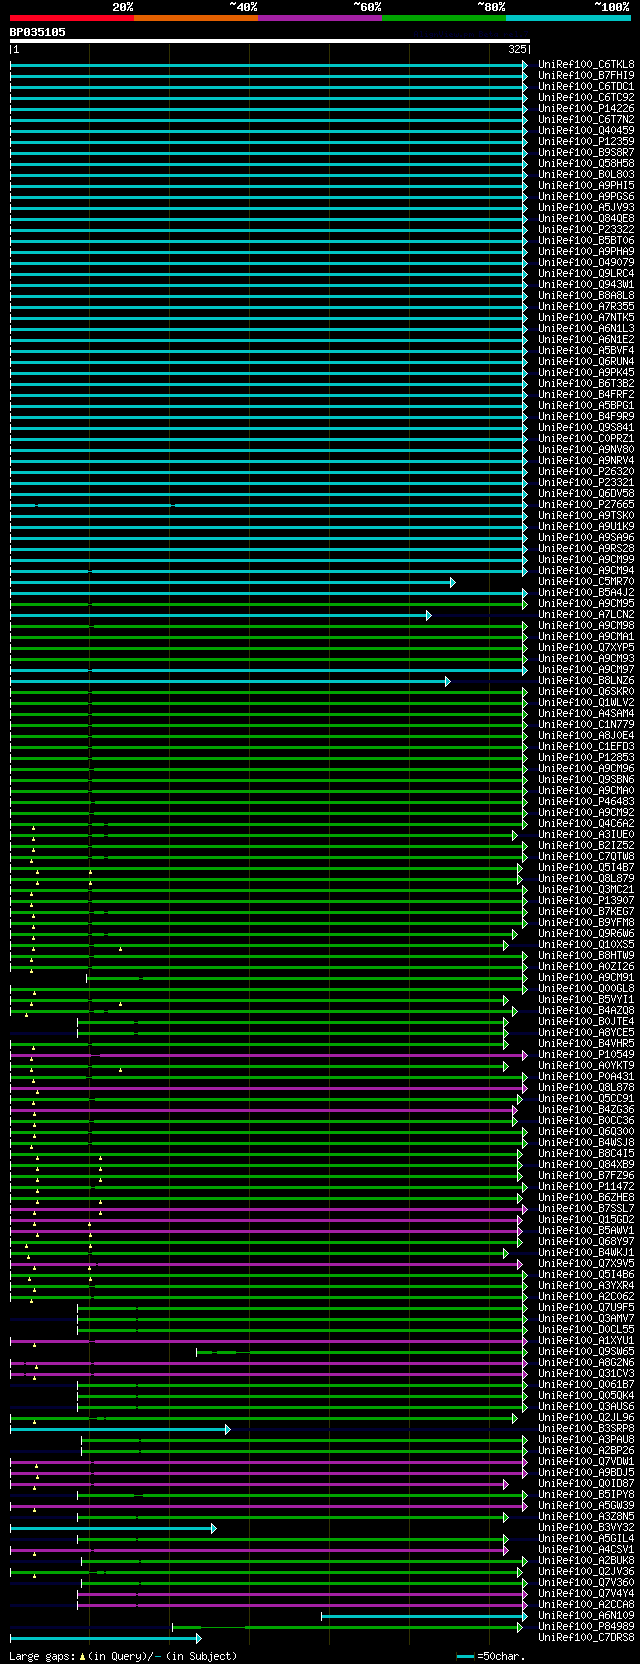The image size is (640, 1664).
Task: Select label UniRef100_P10549
Action: pyautogui.click(x=586, y=1054)
